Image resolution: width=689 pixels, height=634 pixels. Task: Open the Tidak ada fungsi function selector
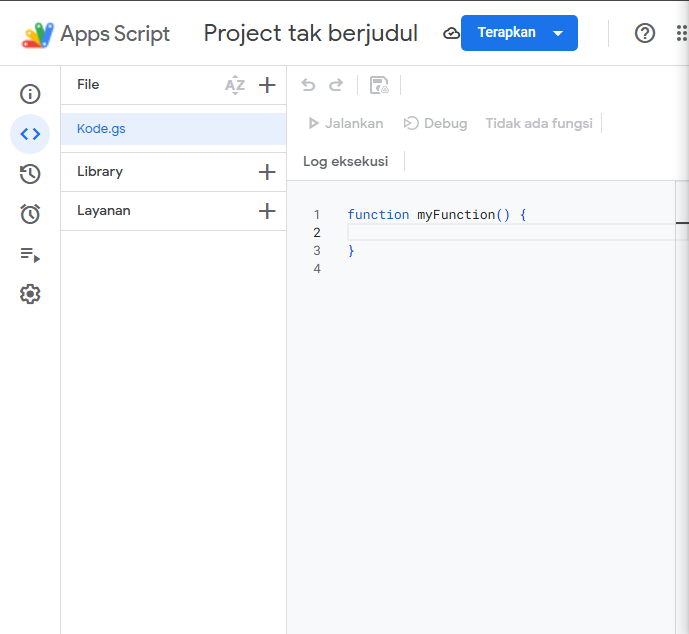point(539,123)
